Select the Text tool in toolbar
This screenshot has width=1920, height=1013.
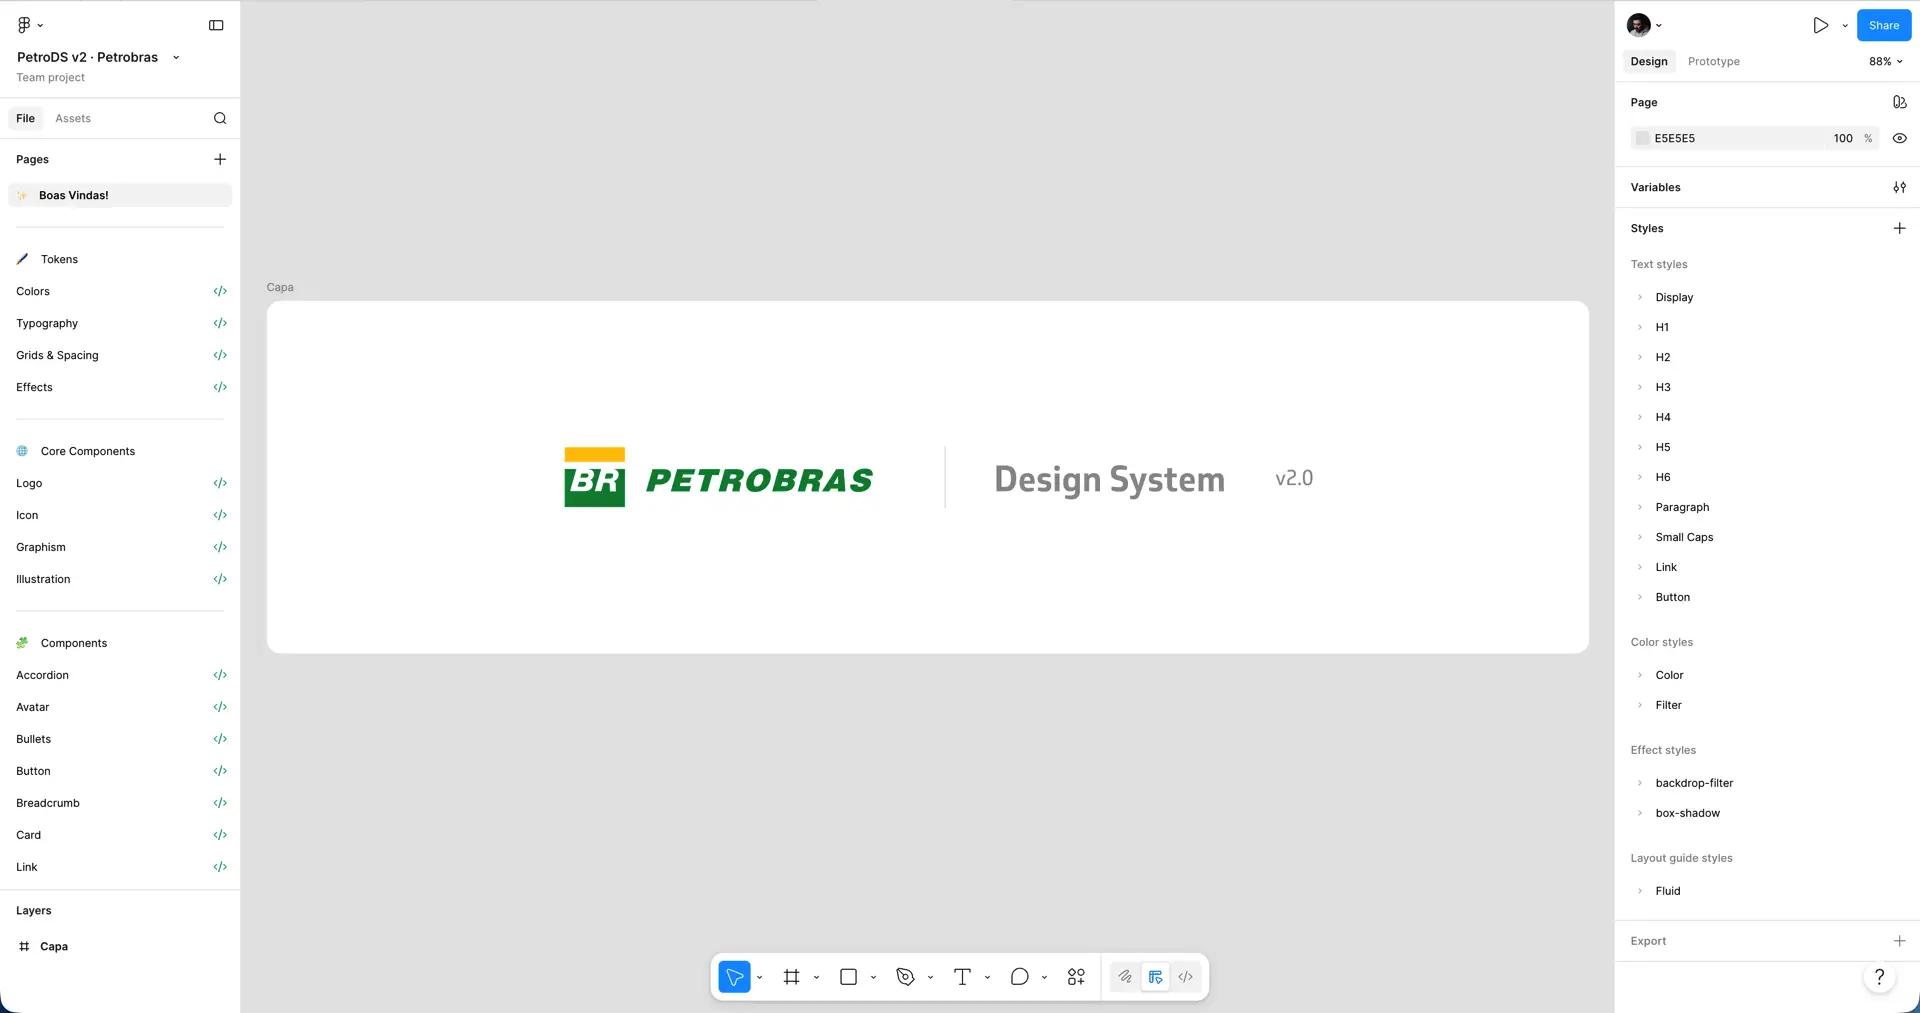[962, 977]
